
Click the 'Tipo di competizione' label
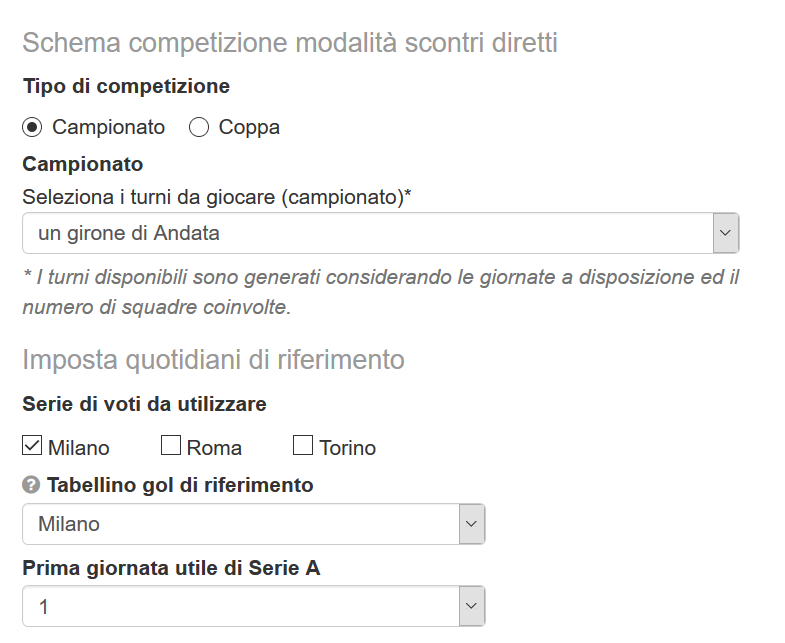tap(126, 86)
